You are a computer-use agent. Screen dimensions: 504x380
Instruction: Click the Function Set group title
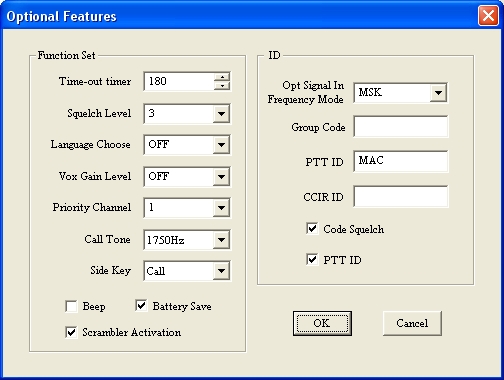pyautogui.click(x=66, y=55)
